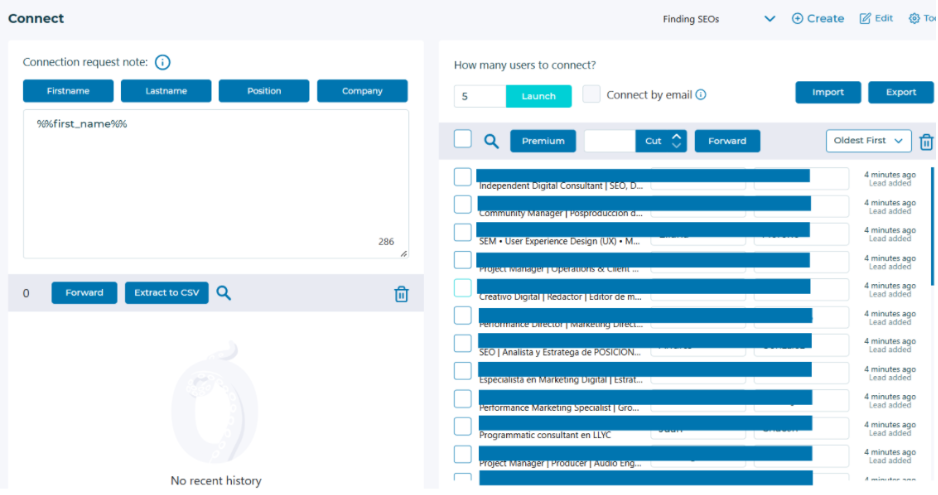Click Forward button in leads toolbar

pyautogui.click(x=727, y=141)
